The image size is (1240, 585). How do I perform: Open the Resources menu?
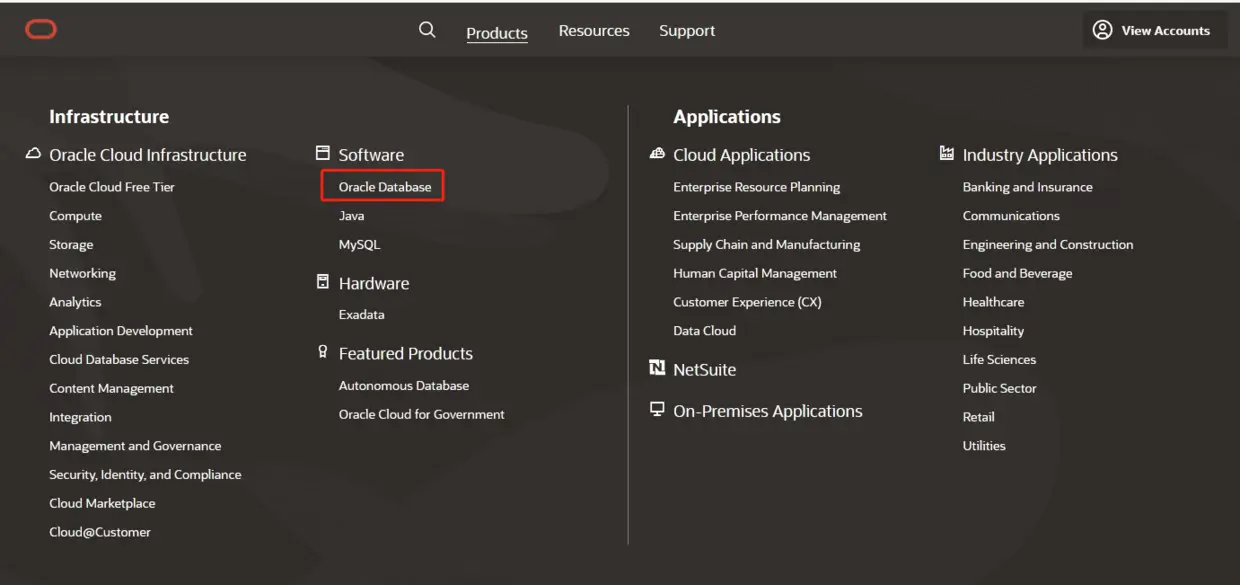click(594, 31)
